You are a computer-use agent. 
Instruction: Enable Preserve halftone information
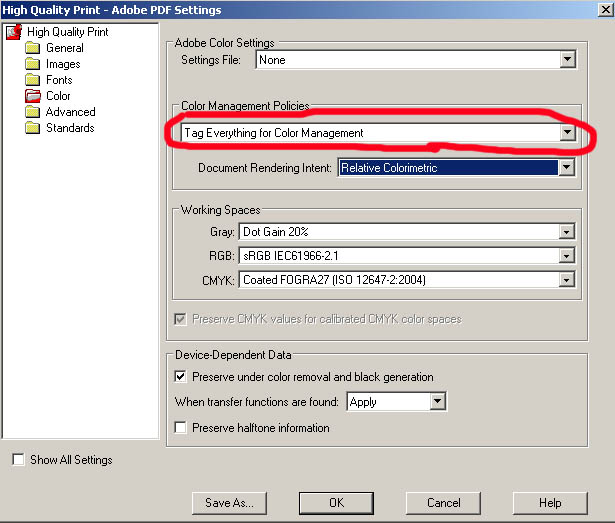pyautogui.click(x=180, y=427)
